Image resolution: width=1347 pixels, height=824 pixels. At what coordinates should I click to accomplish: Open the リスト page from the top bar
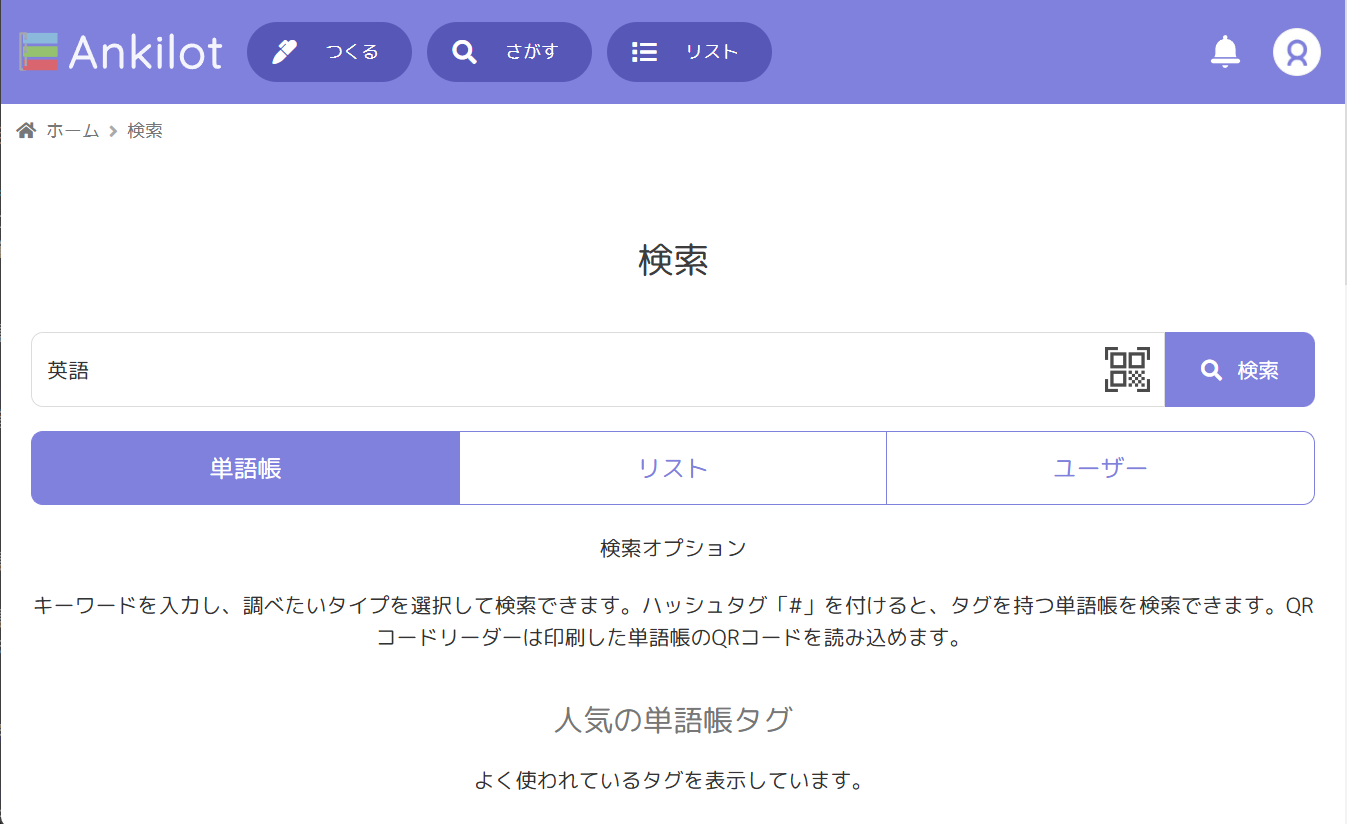[x=689, y=51]
